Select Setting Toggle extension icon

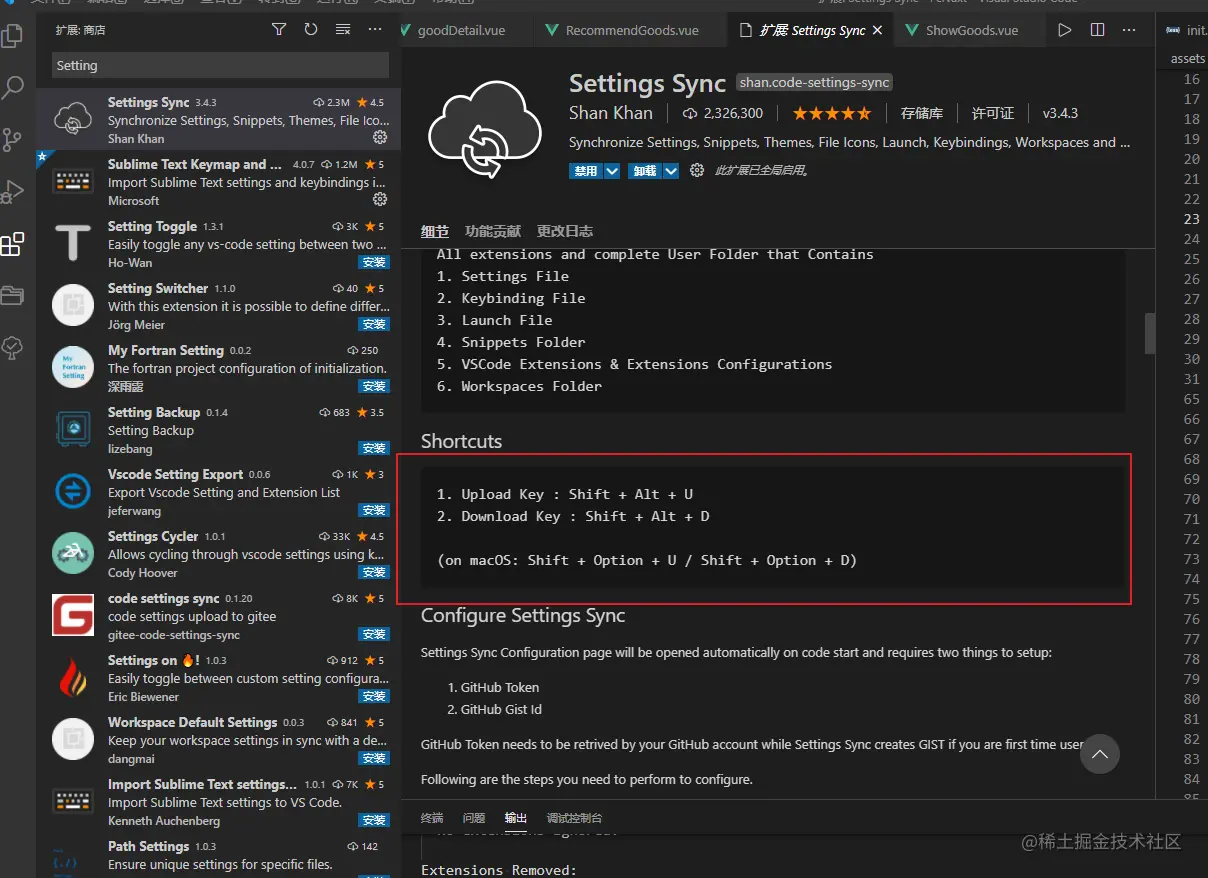pos(73,243)
